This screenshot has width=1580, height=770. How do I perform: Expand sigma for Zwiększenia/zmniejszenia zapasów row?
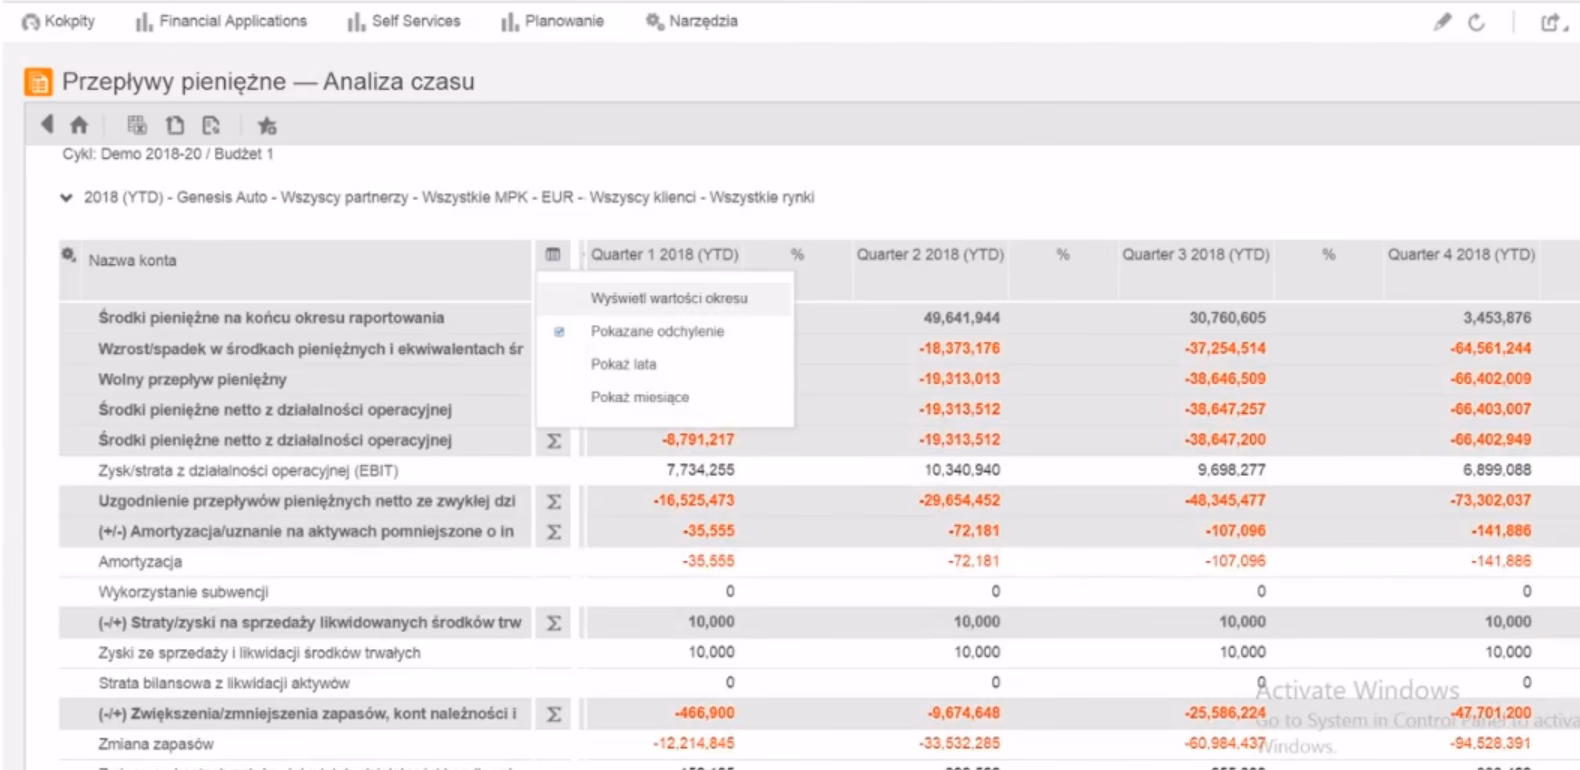click(x=553, y=714)
